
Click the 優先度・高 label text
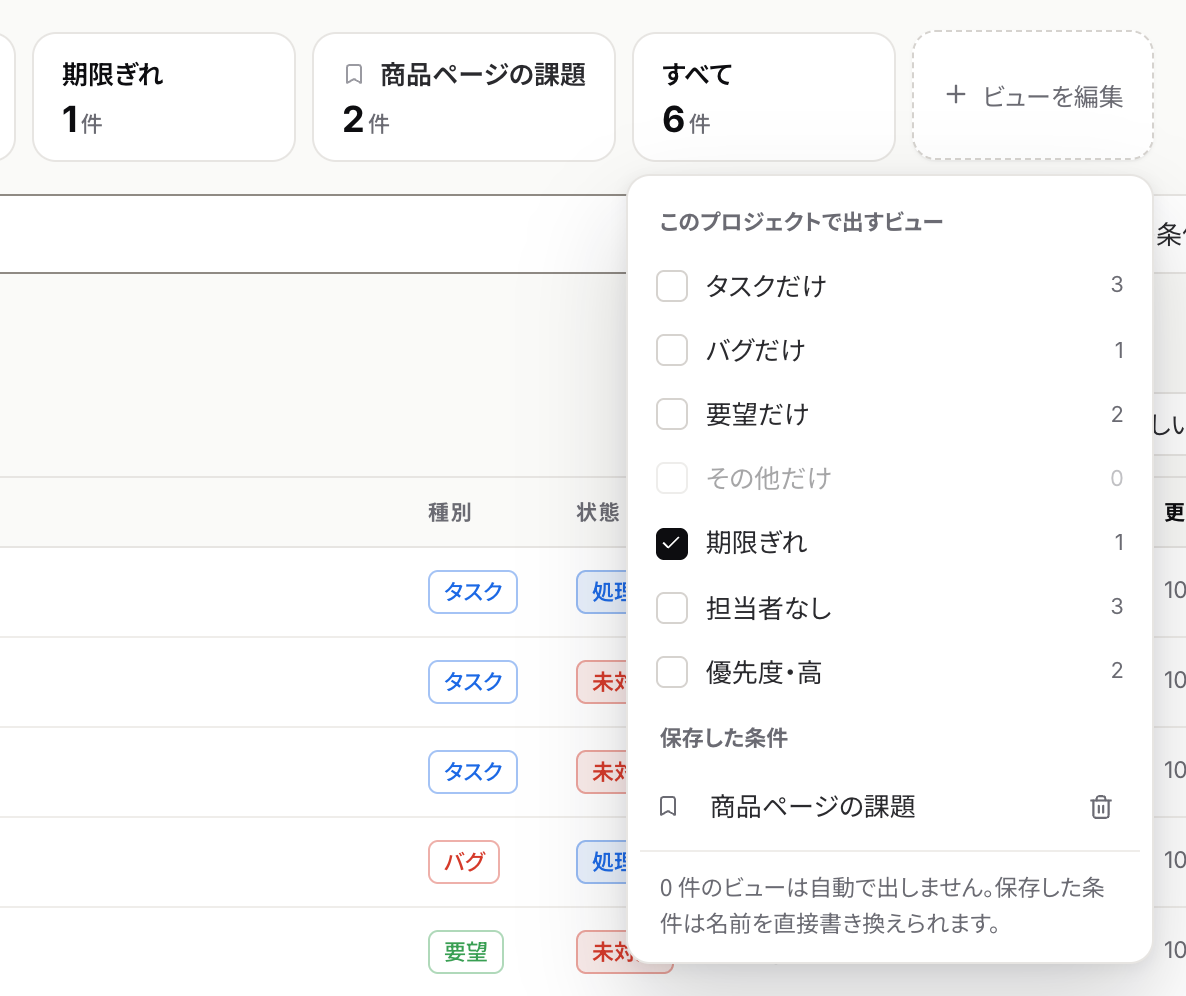pyautogui.click(x=764, y=672)
